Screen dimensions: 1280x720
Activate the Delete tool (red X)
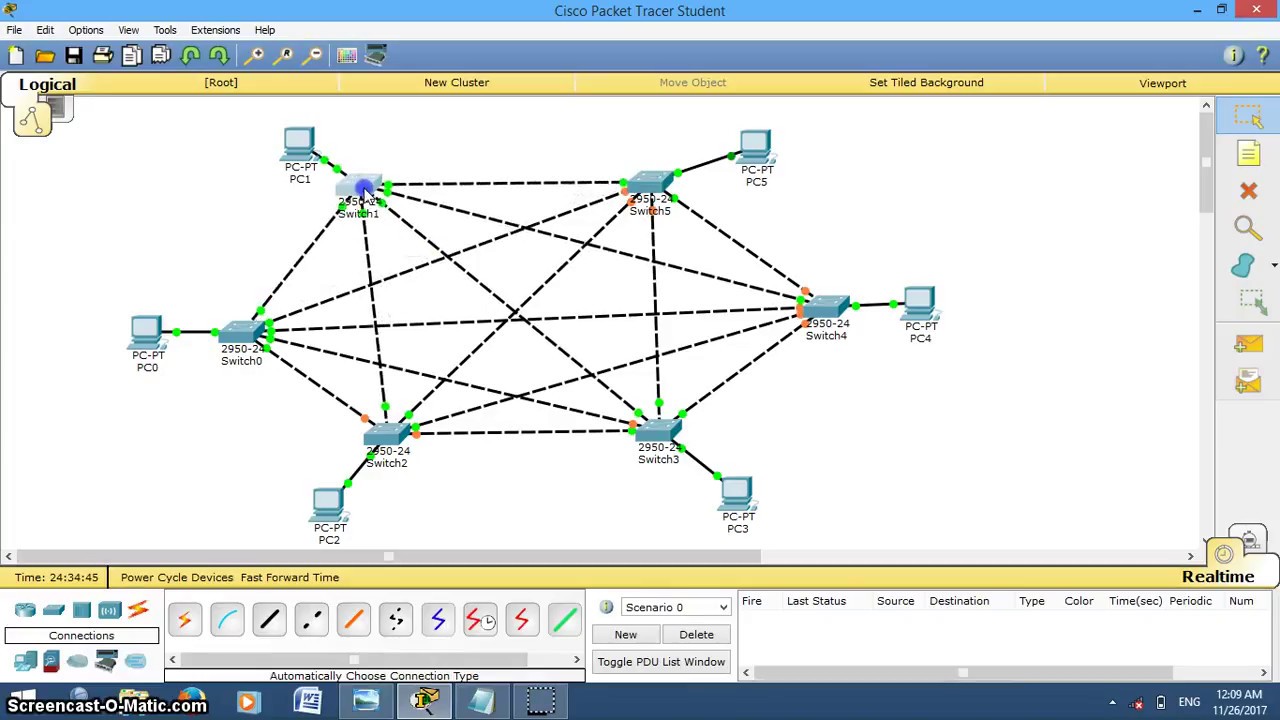pos(1248,190)
